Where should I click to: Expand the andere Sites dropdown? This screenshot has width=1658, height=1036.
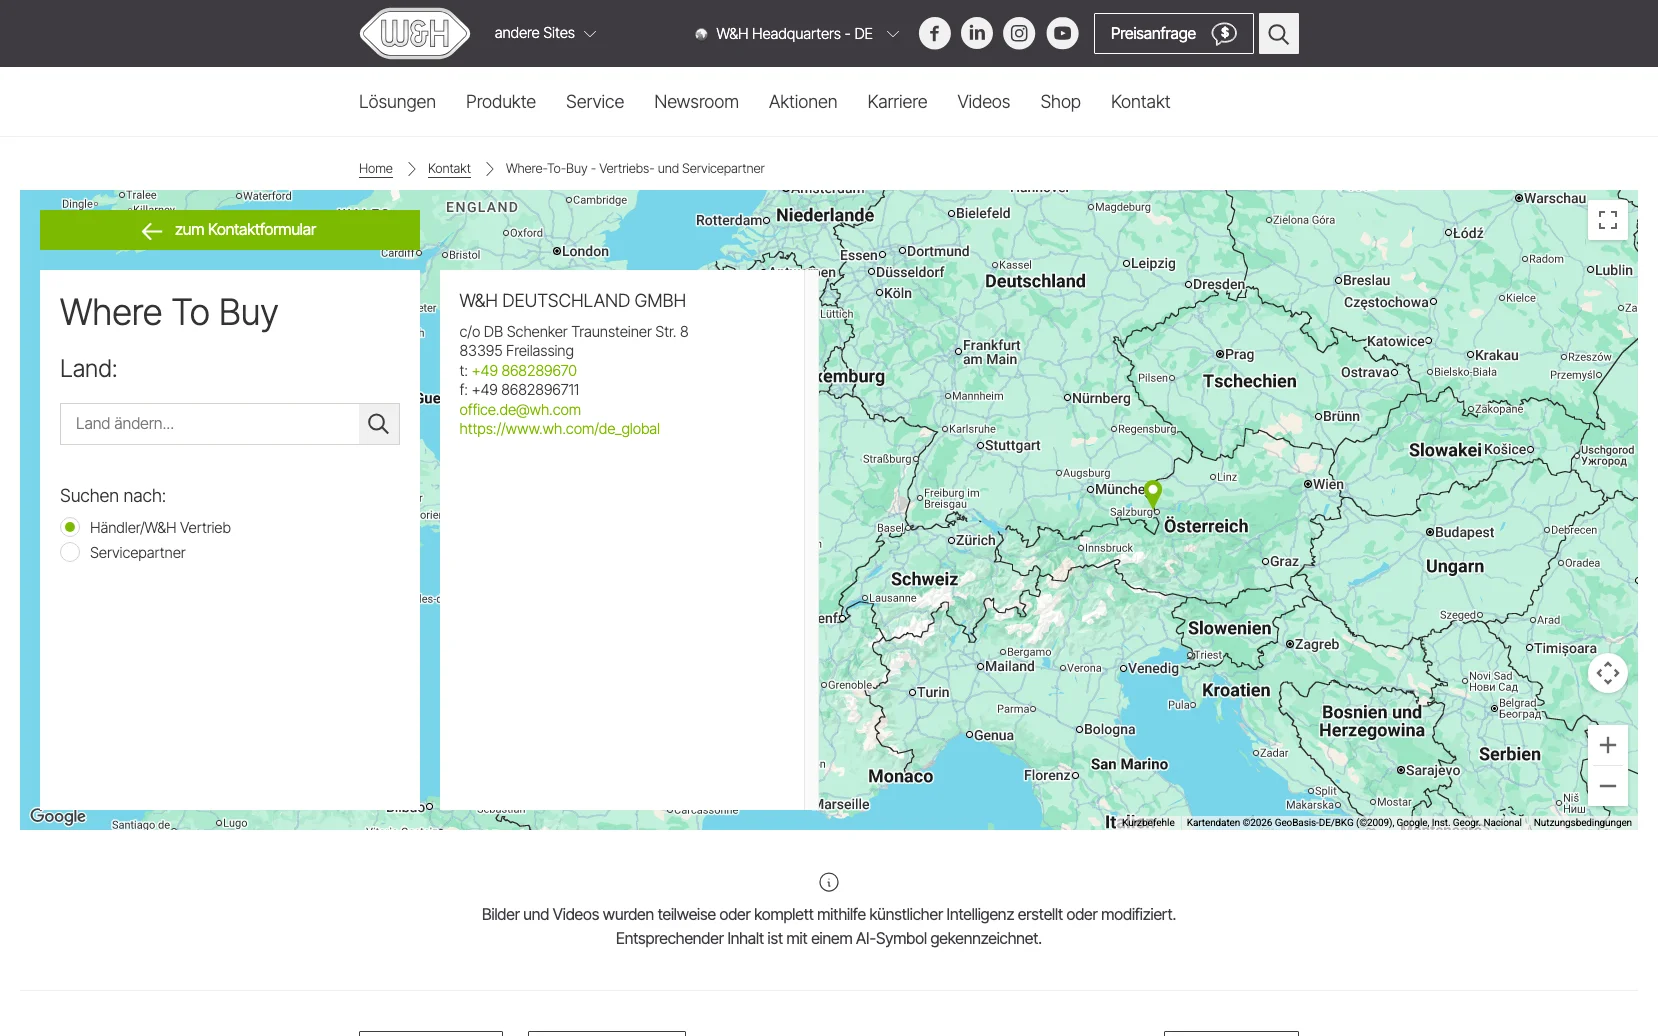[x=545, y=33]
